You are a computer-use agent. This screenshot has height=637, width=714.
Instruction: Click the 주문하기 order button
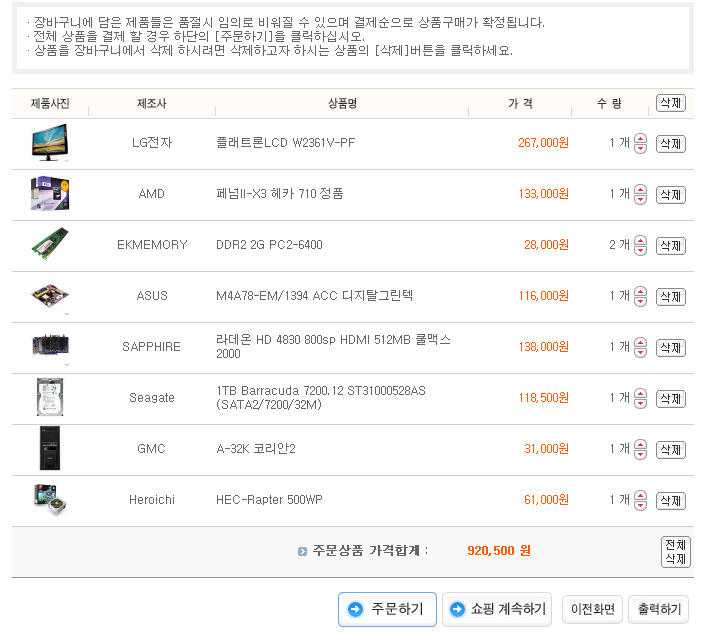tap(387, 609)
